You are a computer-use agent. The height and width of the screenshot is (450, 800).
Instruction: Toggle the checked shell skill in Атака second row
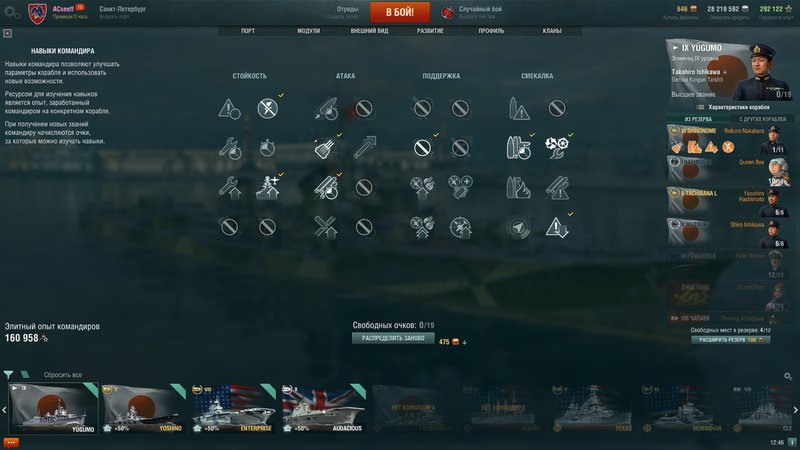(x=326, y=148)
